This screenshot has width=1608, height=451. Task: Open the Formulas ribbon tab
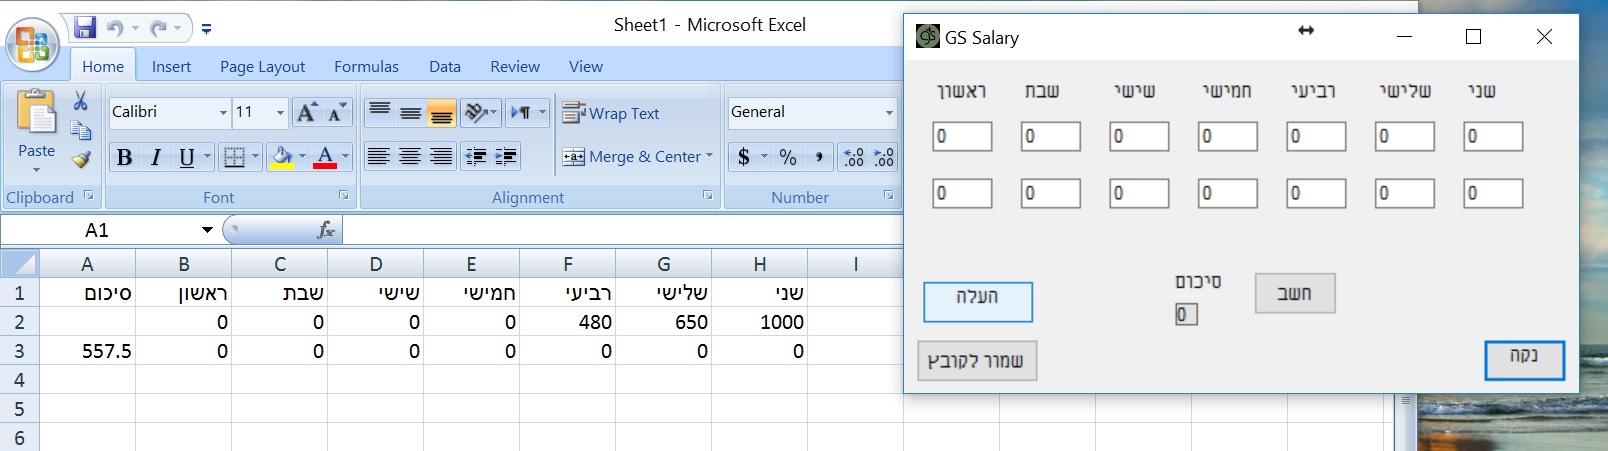[366, 66]
